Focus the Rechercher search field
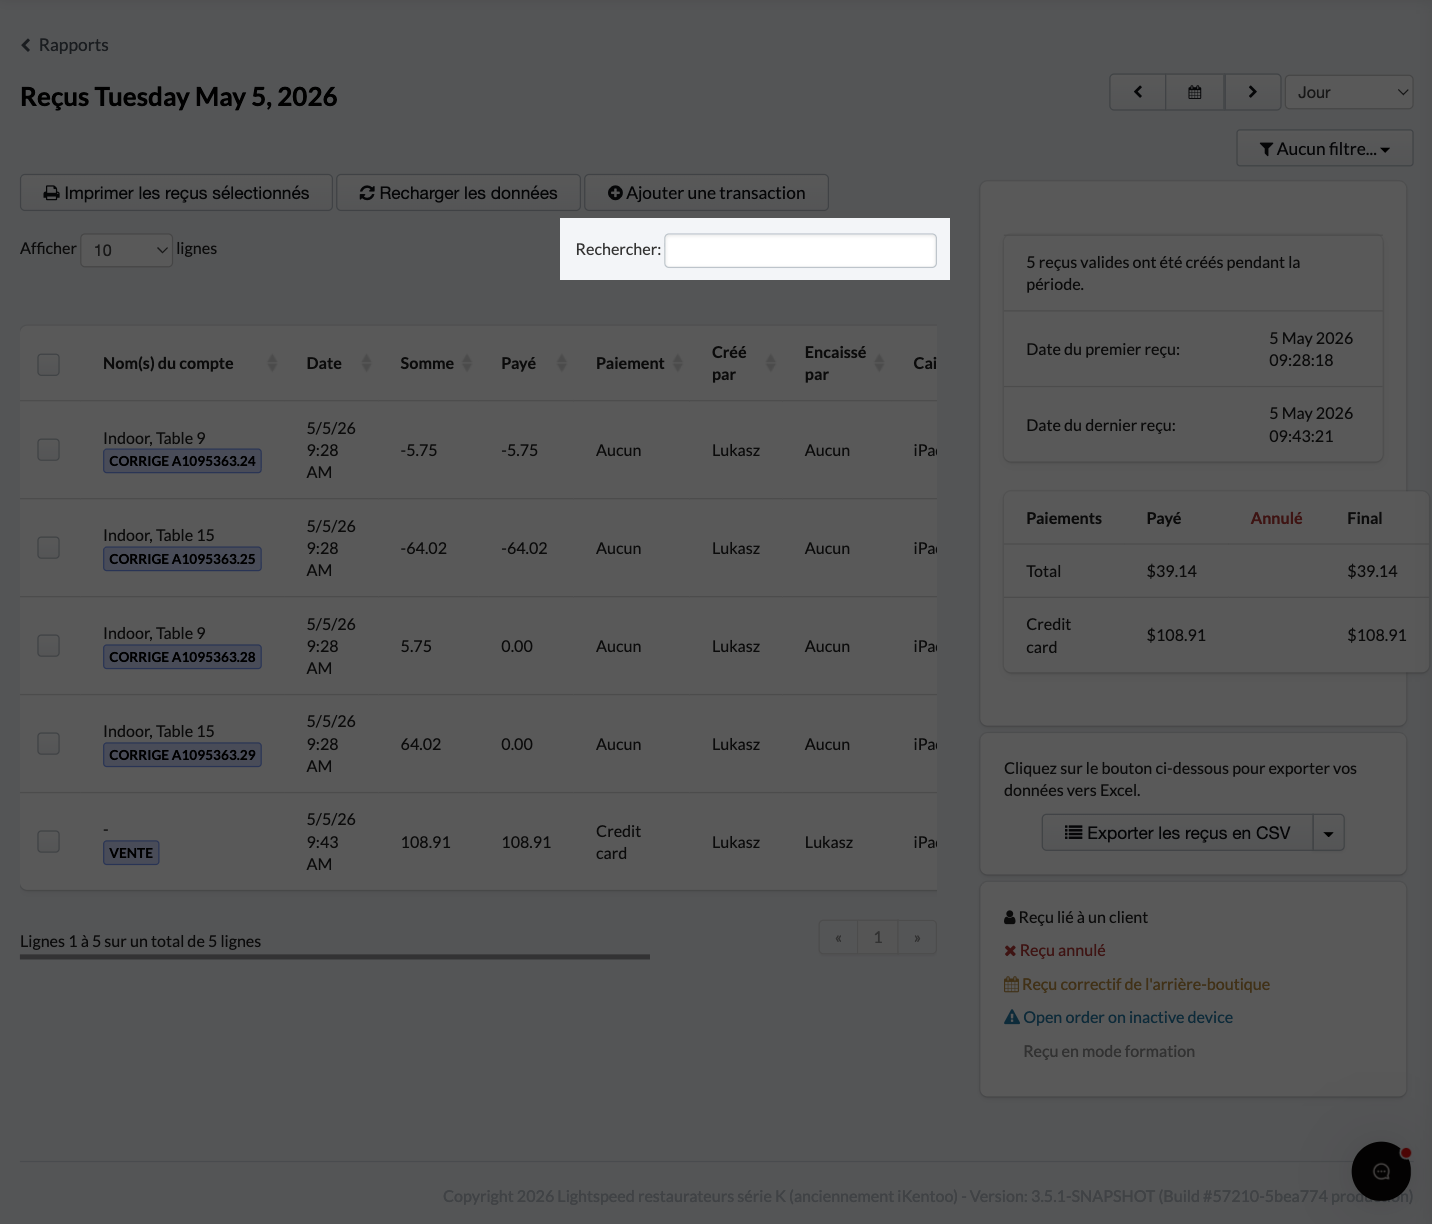The height and width of the screenshot is (1224, 1432). pos(801,250)
